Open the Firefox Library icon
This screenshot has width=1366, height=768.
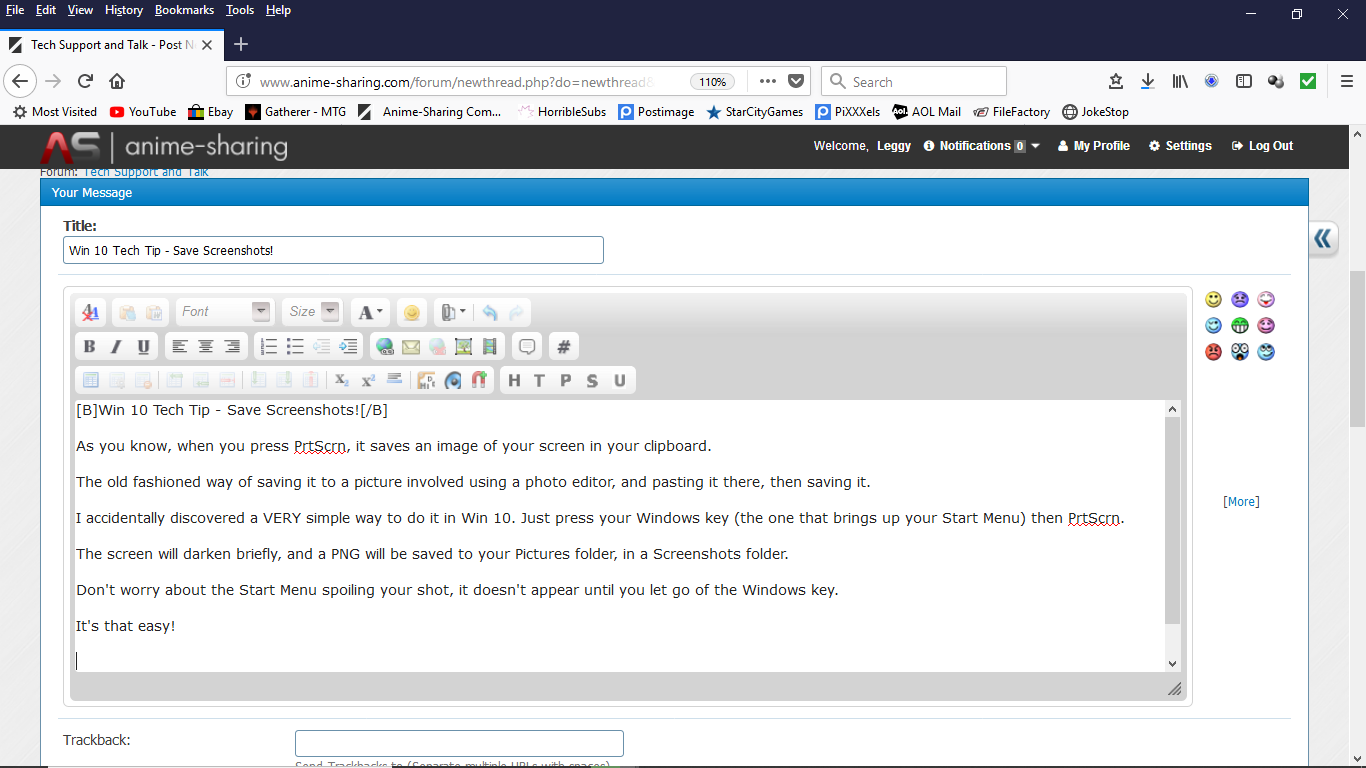1180,82
